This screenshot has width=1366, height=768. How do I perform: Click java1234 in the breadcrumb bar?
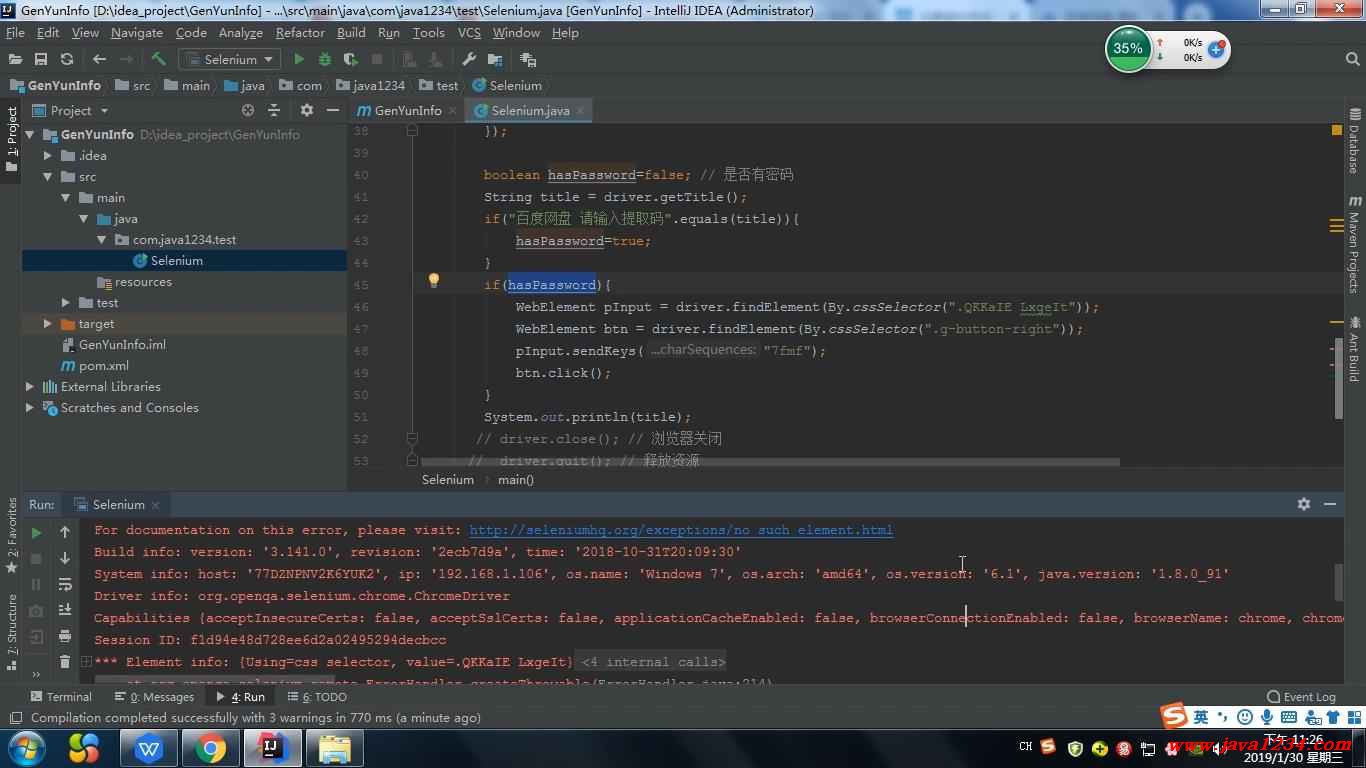[x=371, y=85]
